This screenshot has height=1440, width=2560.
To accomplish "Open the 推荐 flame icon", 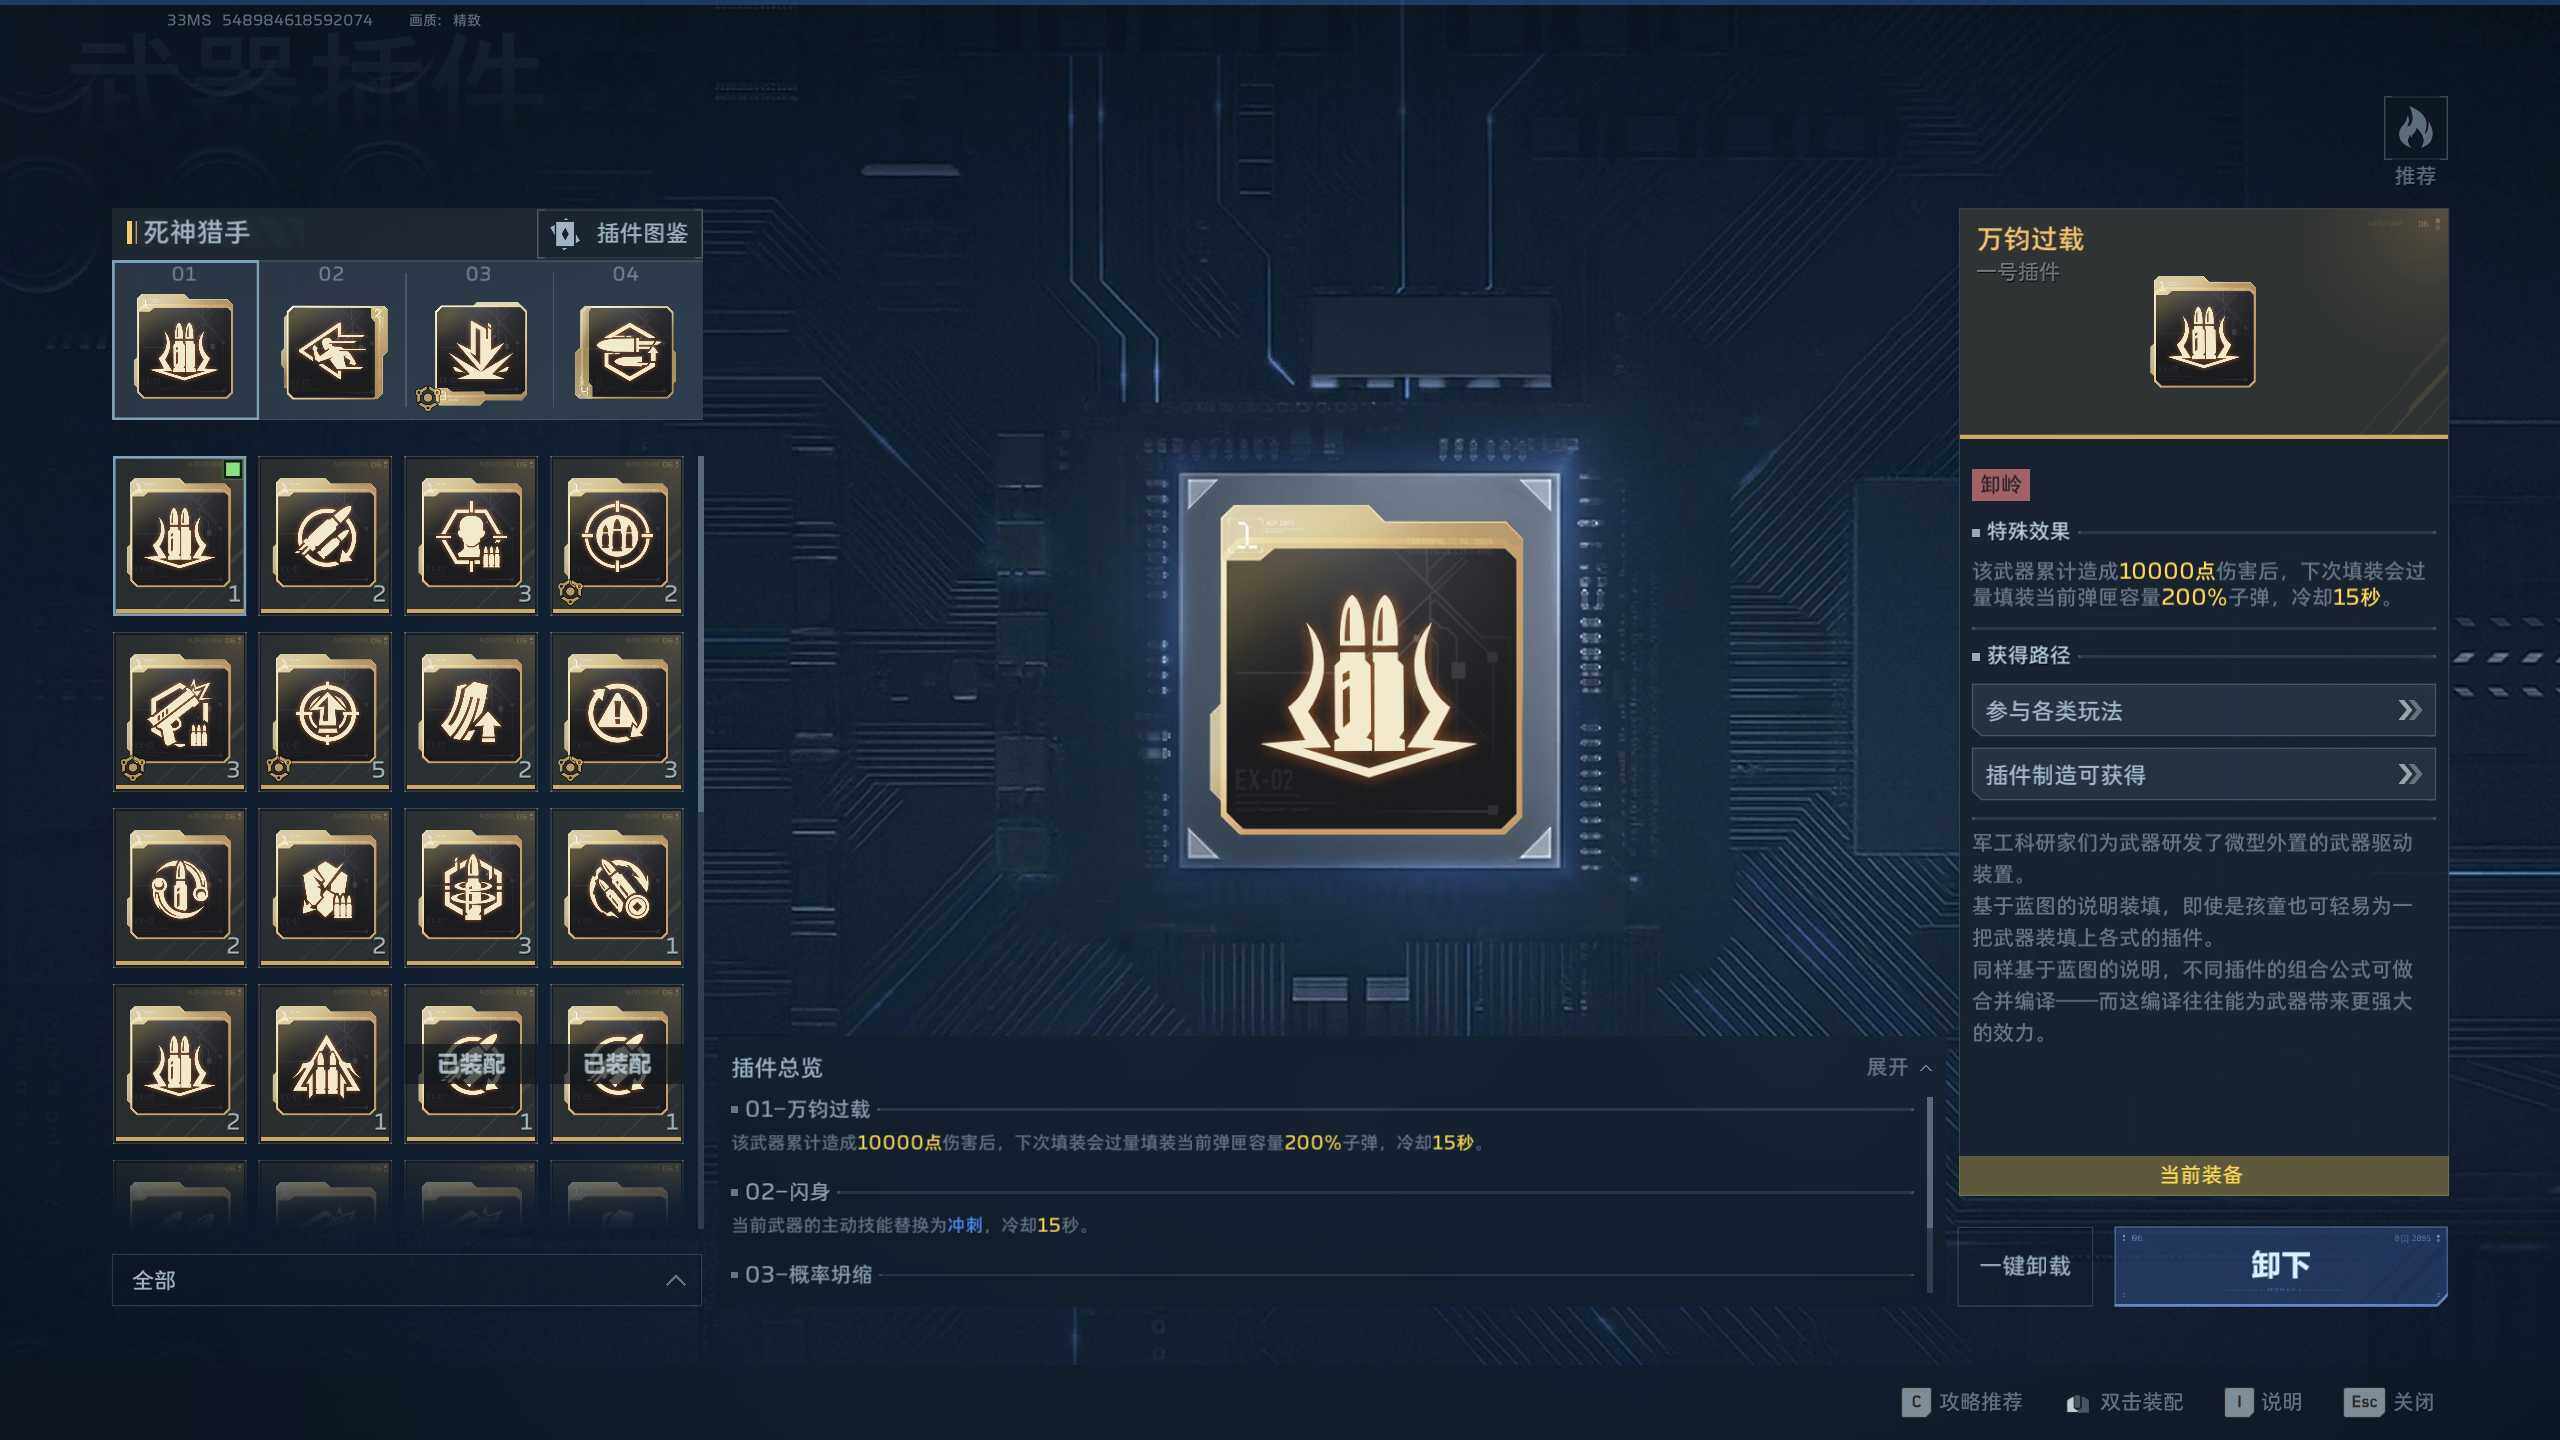I will (2415, 128).
